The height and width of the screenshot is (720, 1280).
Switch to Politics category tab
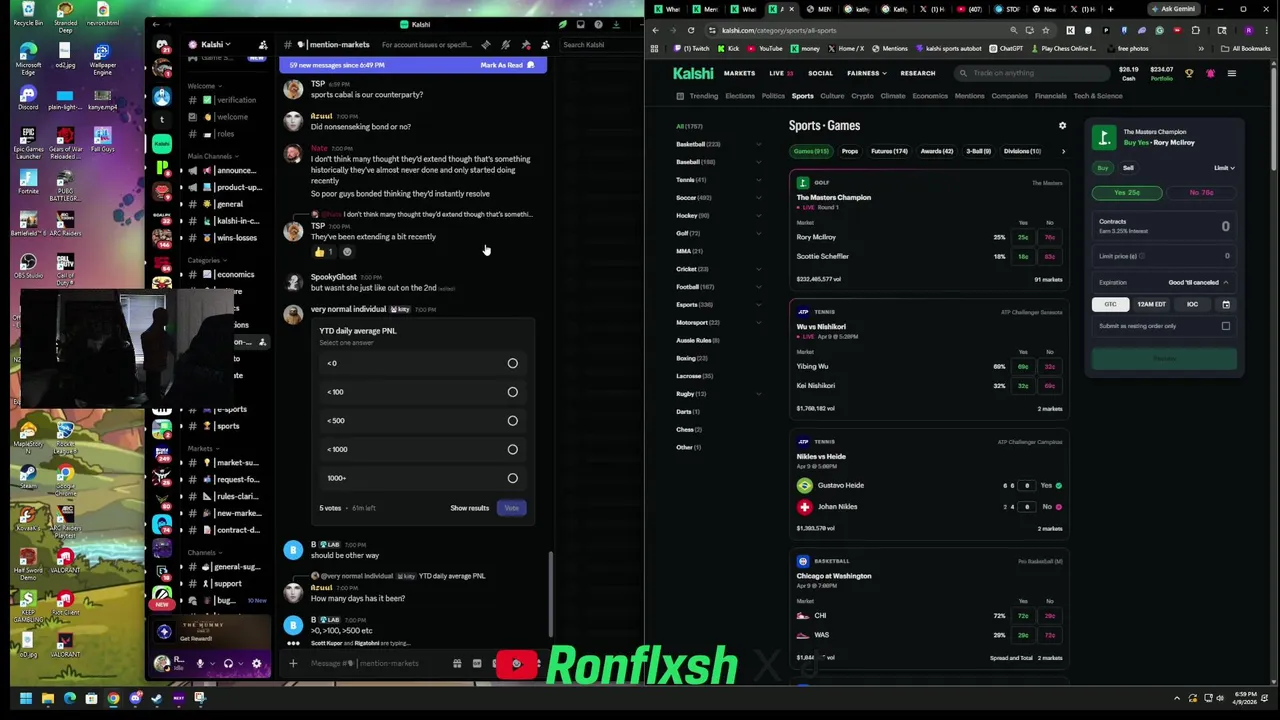(773, 96)
